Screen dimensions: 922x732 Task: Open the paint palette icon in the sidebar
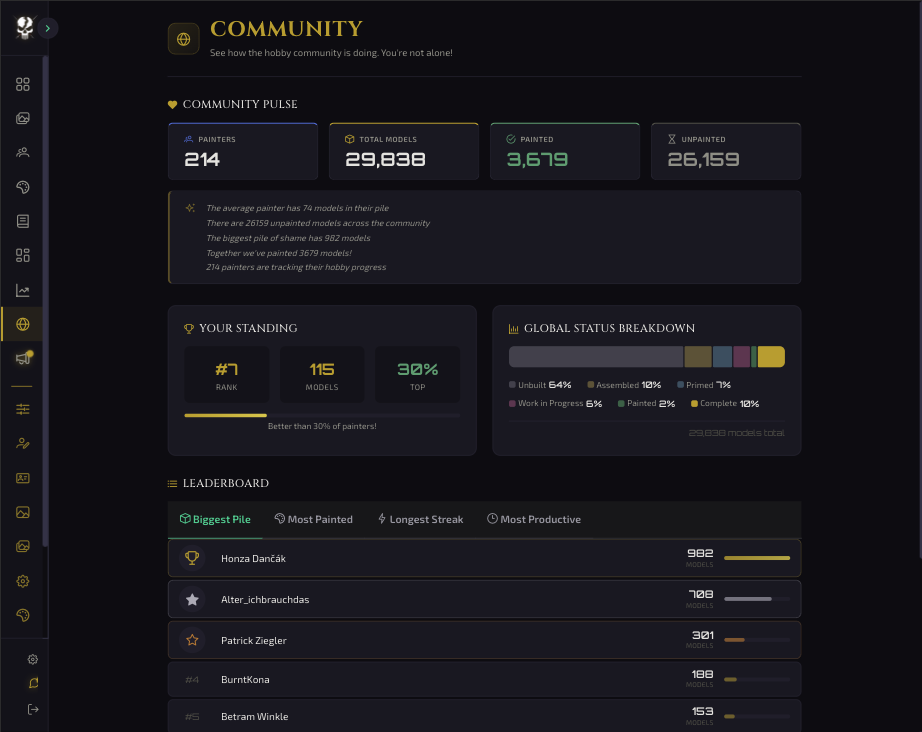point(22,186)
